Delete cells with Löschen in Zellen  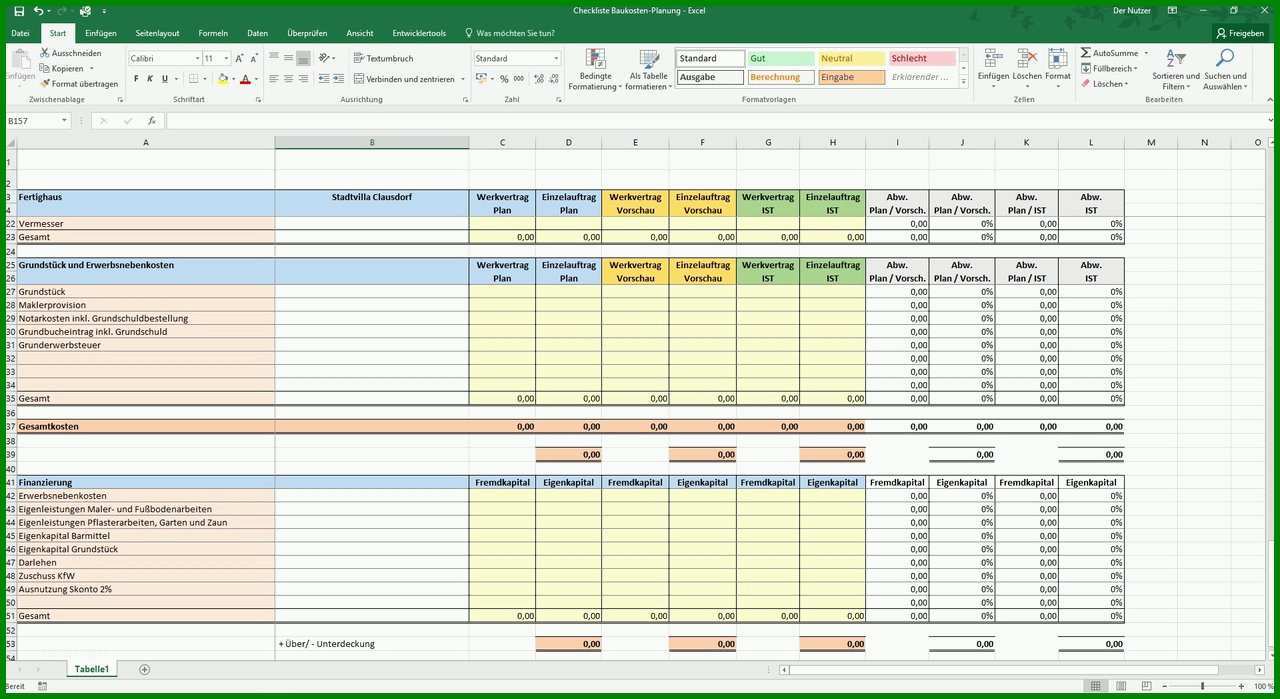click(1027, 70)
